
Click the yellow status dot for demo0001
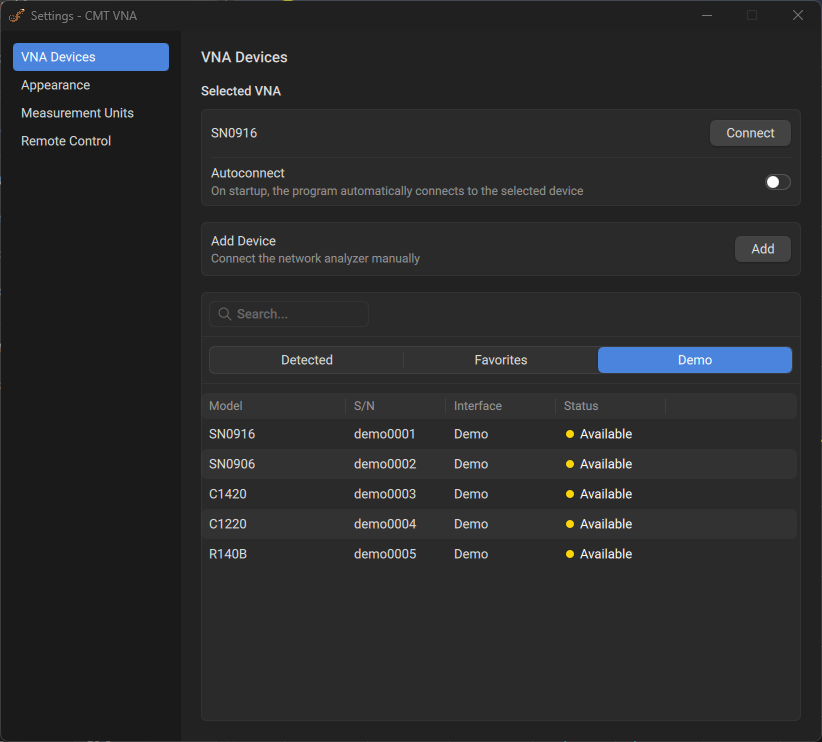click(570, 434)
